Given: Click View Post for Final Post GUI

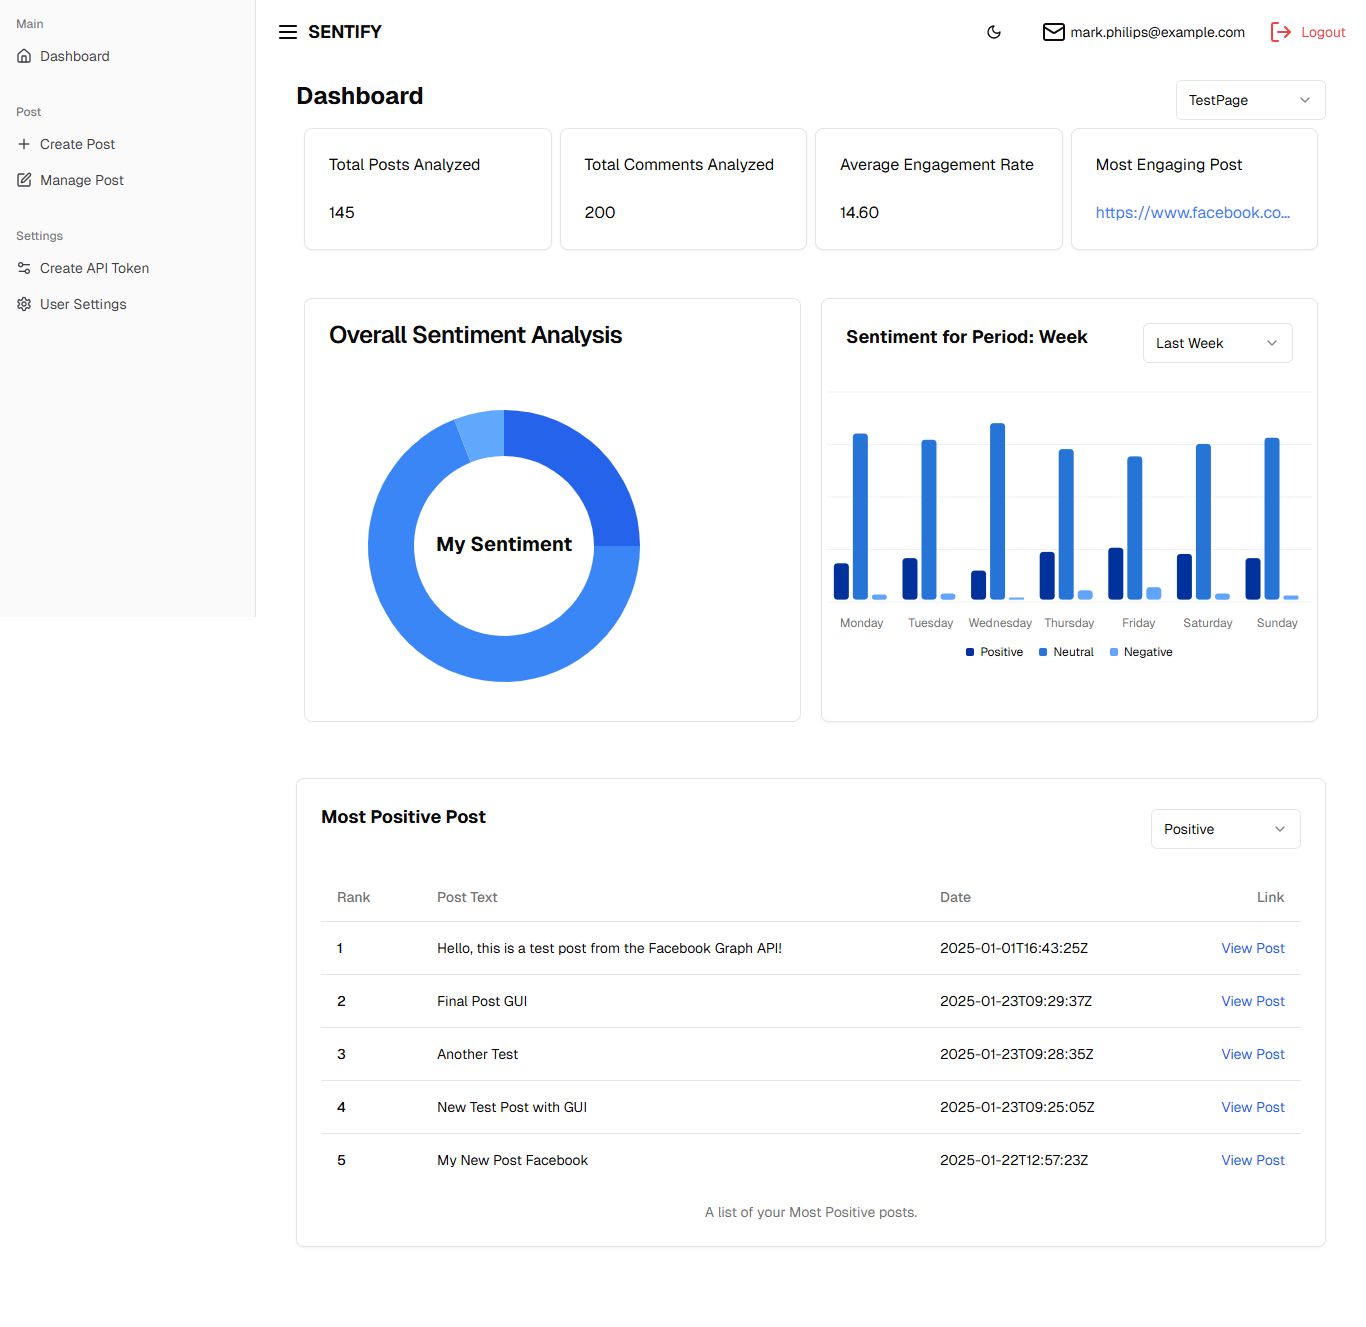Looking at the screenshot, I should pos(1252,1001).
